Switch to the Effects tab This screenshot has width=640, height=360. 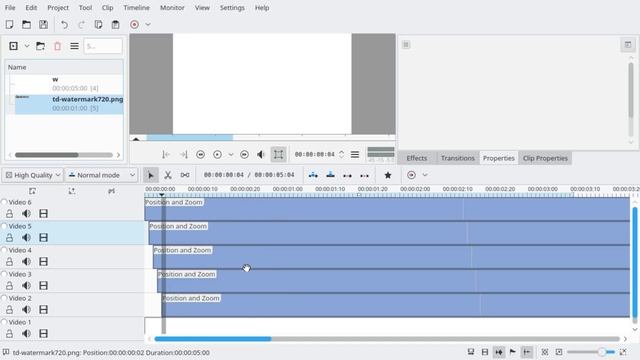(417, 158)
